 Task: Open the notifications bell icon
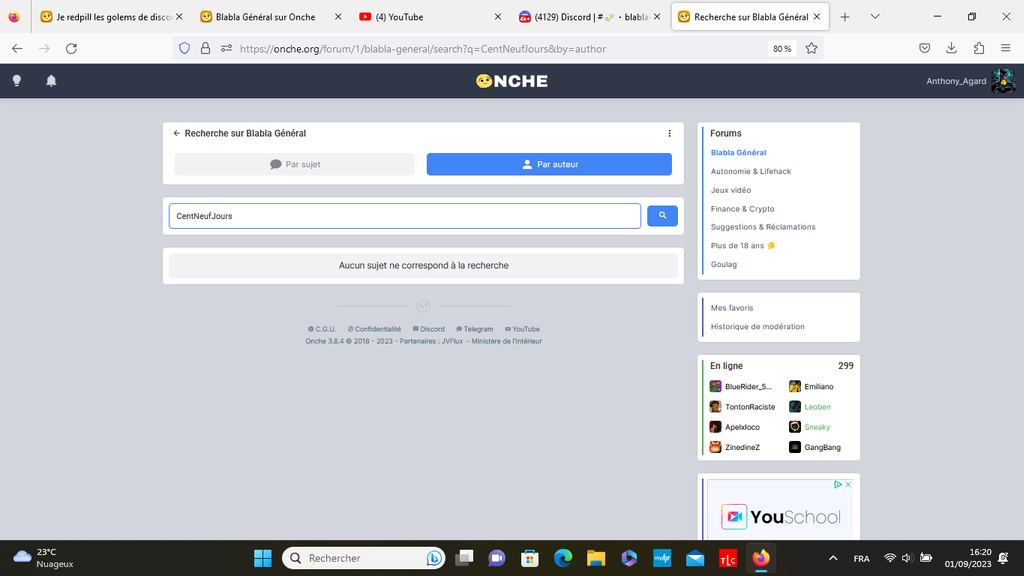[x=51, y=81]
